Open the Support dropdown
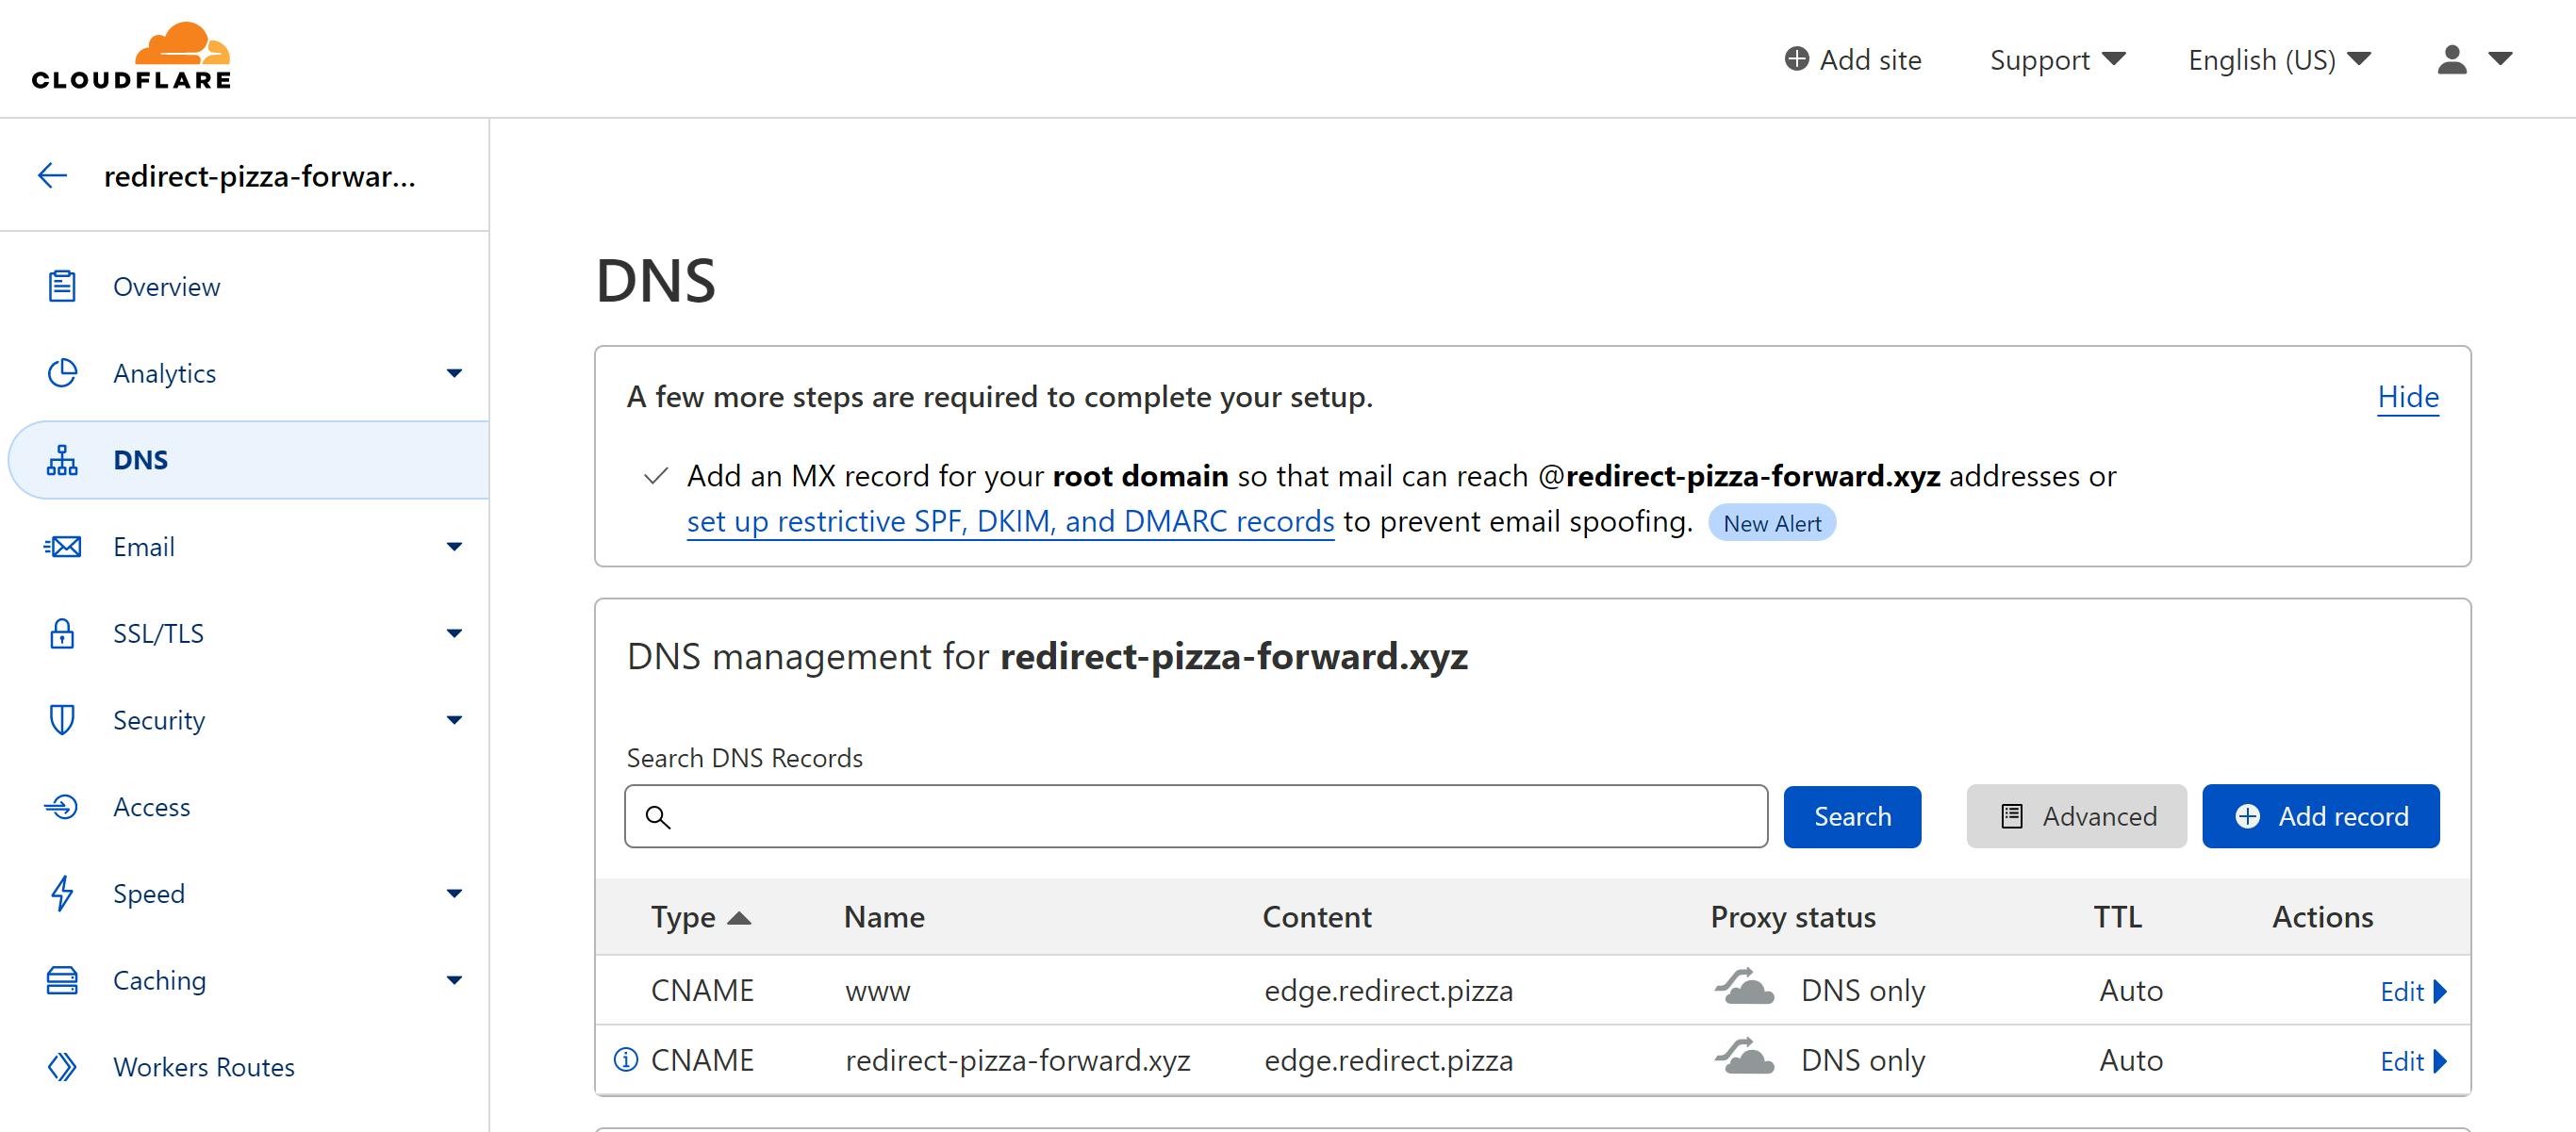 tap(2056, 60)
